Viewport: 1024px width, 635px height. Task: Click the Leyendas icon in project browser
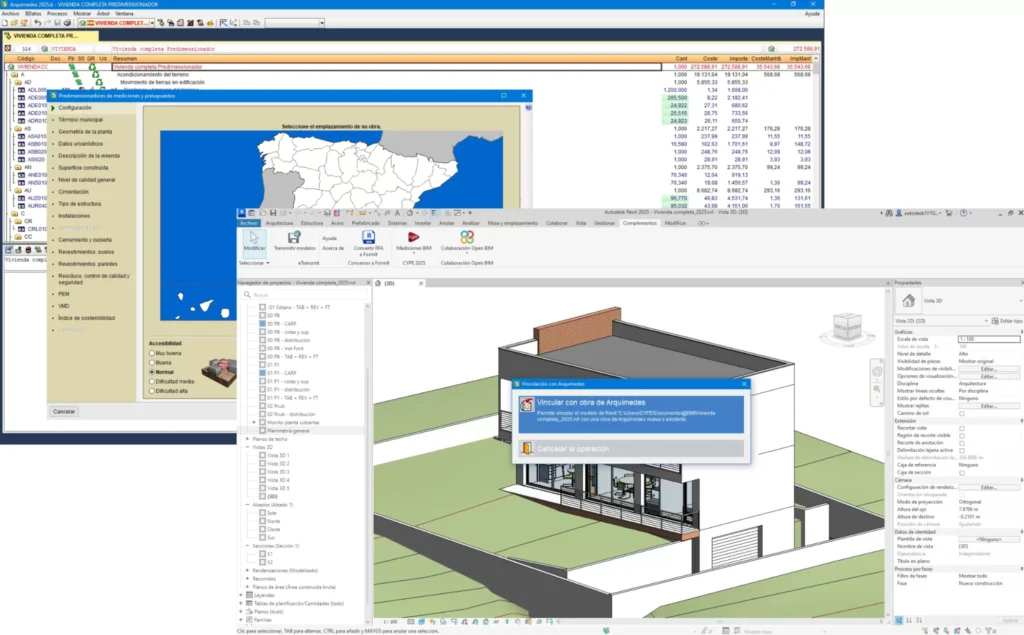[249, 595]
